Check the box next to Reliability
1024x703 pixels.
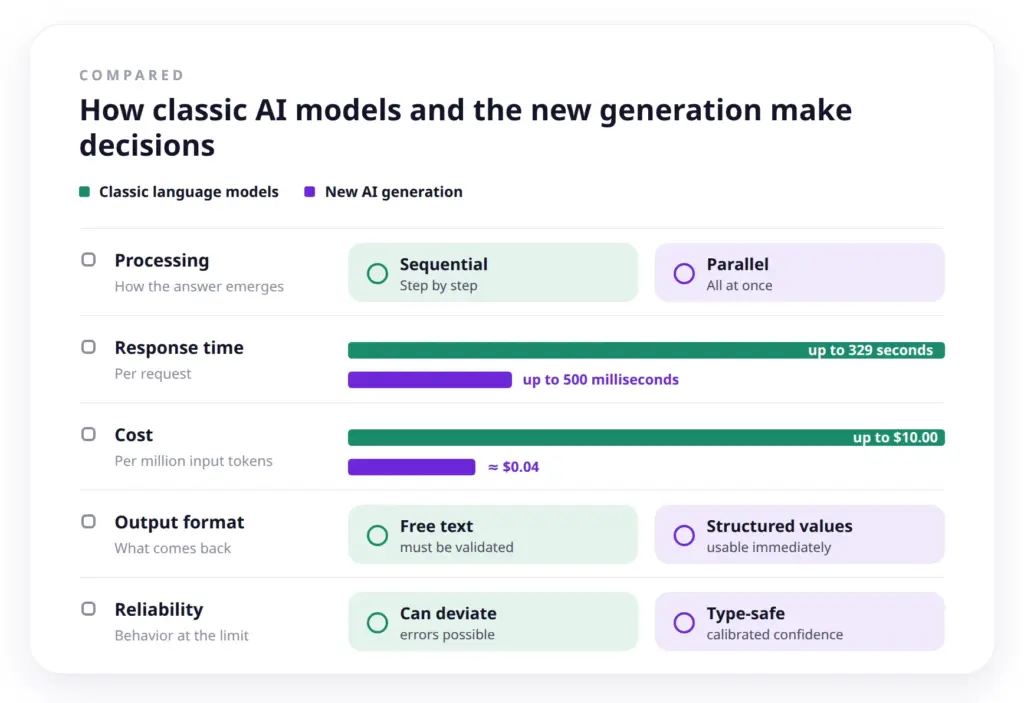[88, 609]
